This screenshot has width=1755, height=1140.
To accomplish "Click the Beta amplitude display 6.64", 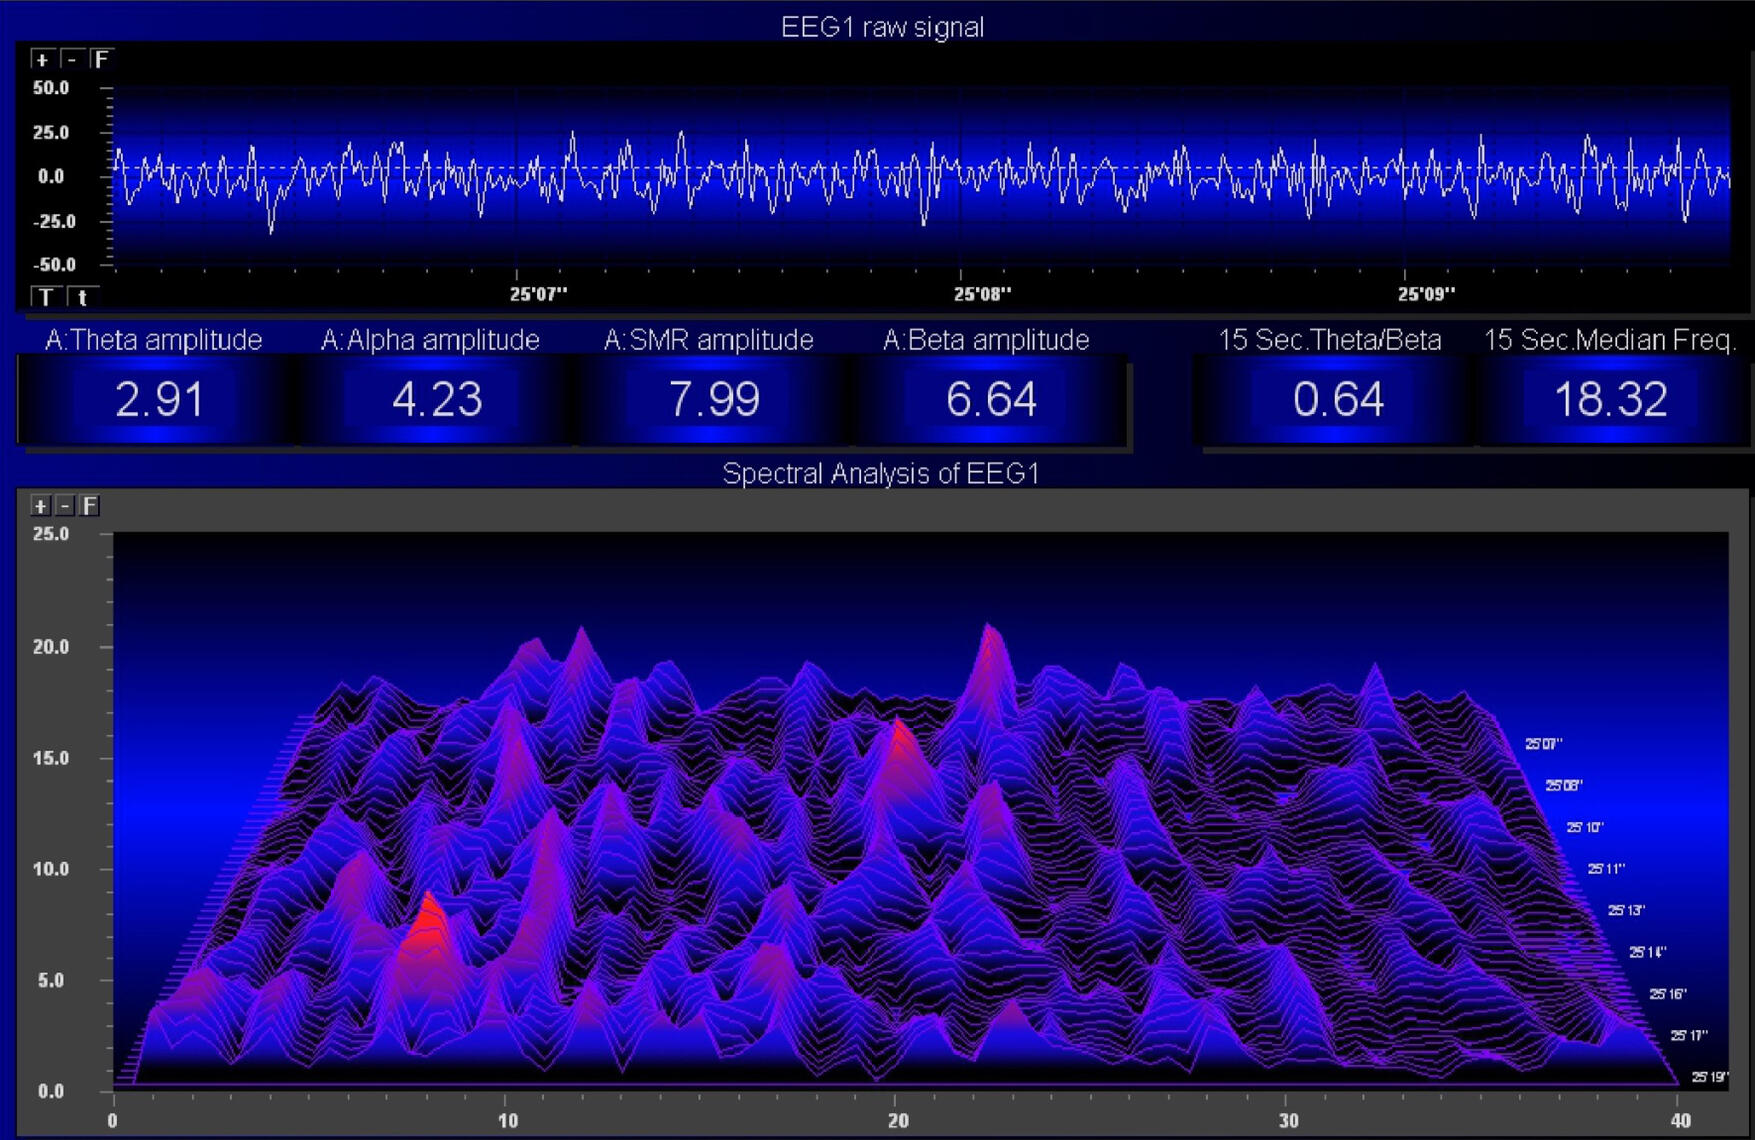I will click(991, 400).
